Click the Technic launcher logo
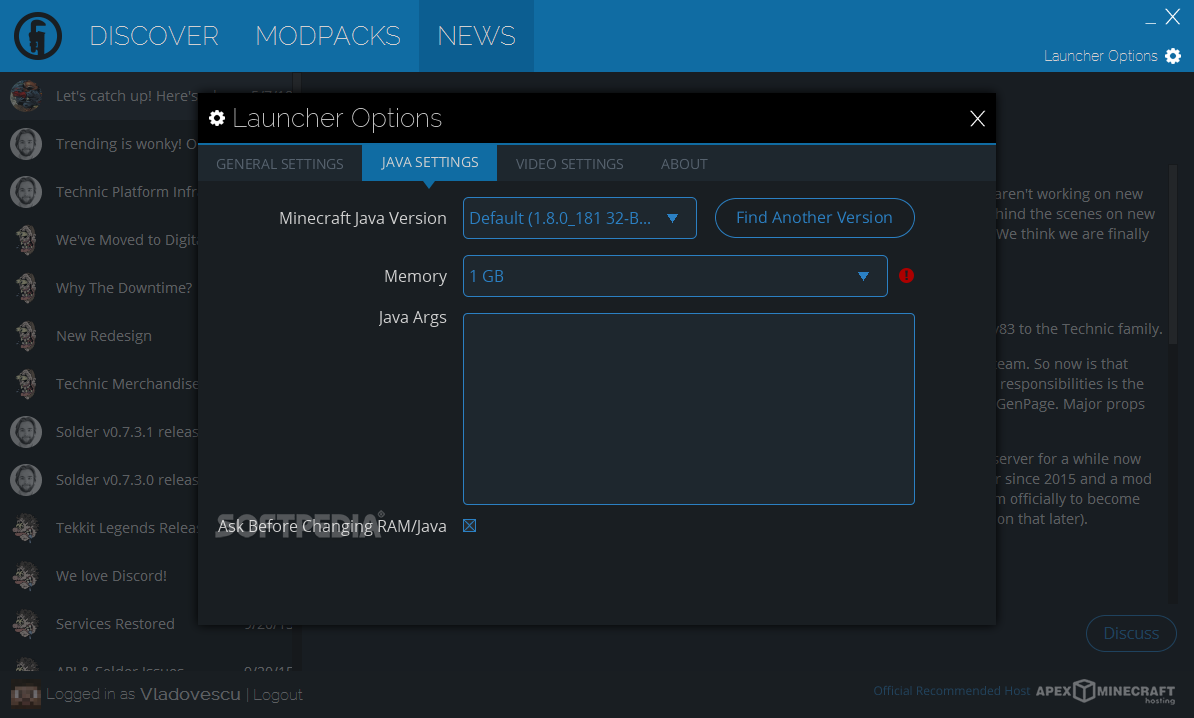1194x718 pixels. coord(37,36)
